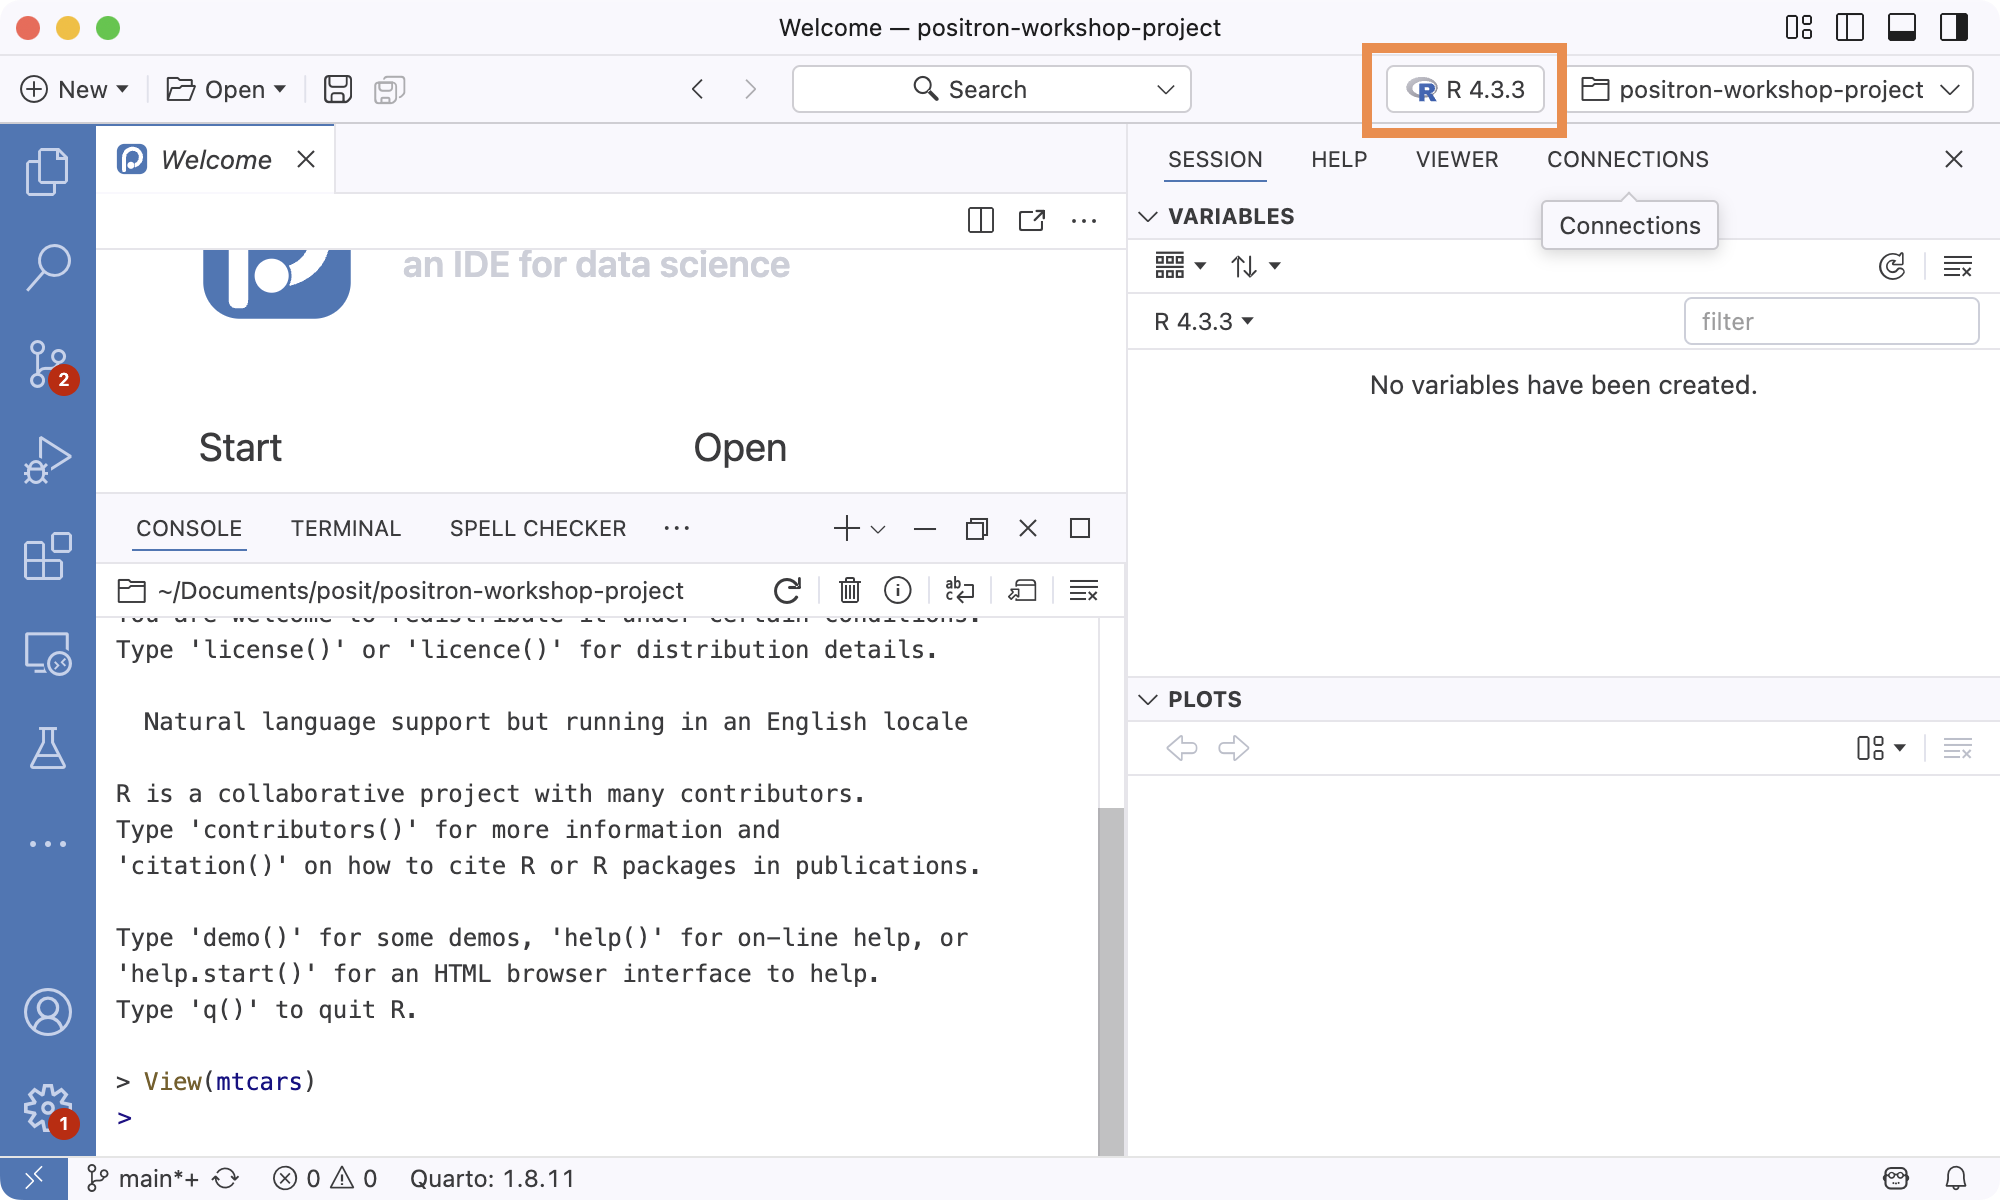Open the Extensions view

coord(47,556)
